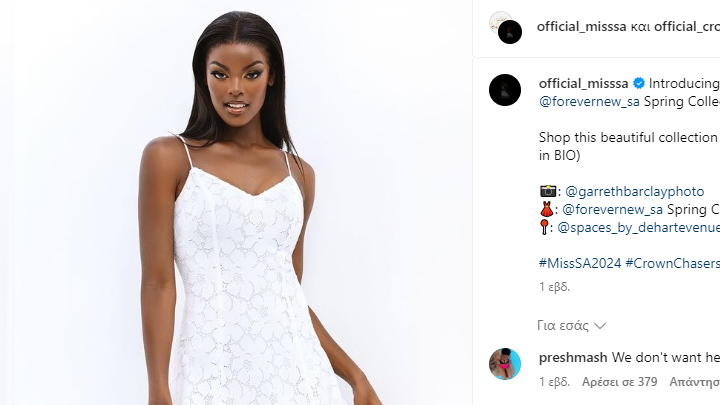Expand the 'Για εσάς' comment sorting dropdown

click(571, 326)
